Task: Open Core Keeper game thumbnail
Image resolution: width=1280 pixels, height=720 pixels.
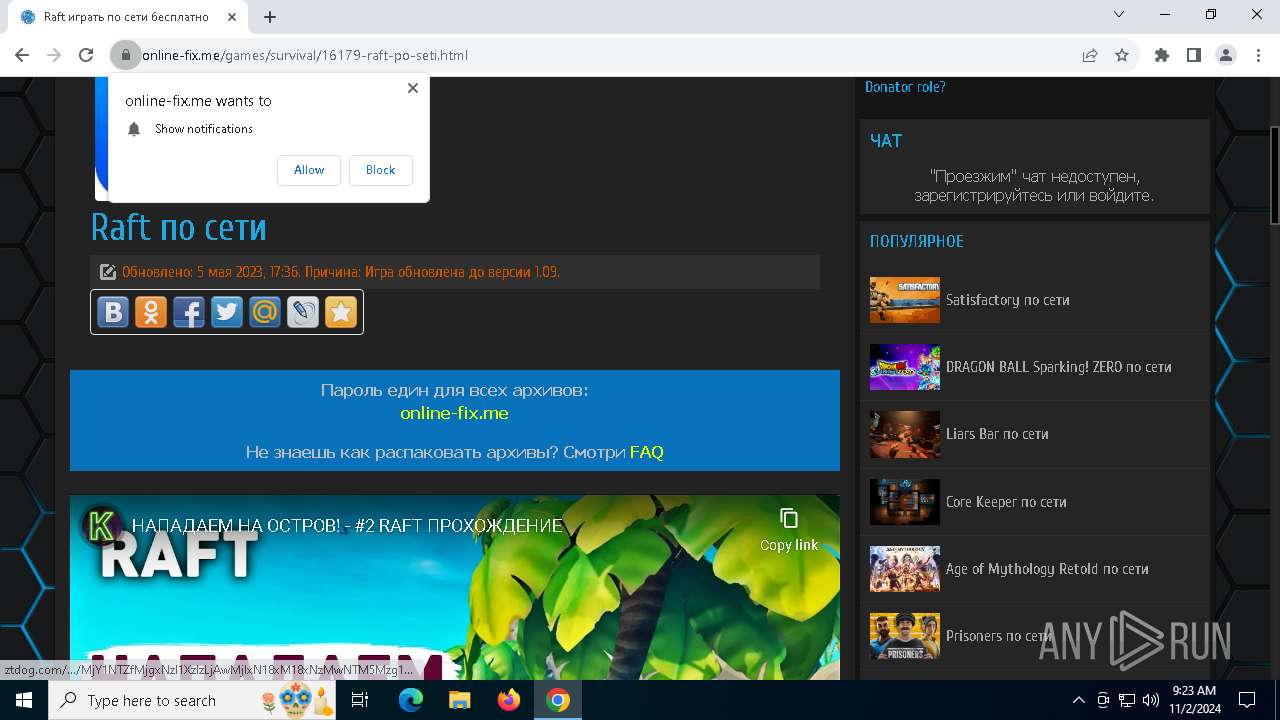Action: click(x=905, y=502)
